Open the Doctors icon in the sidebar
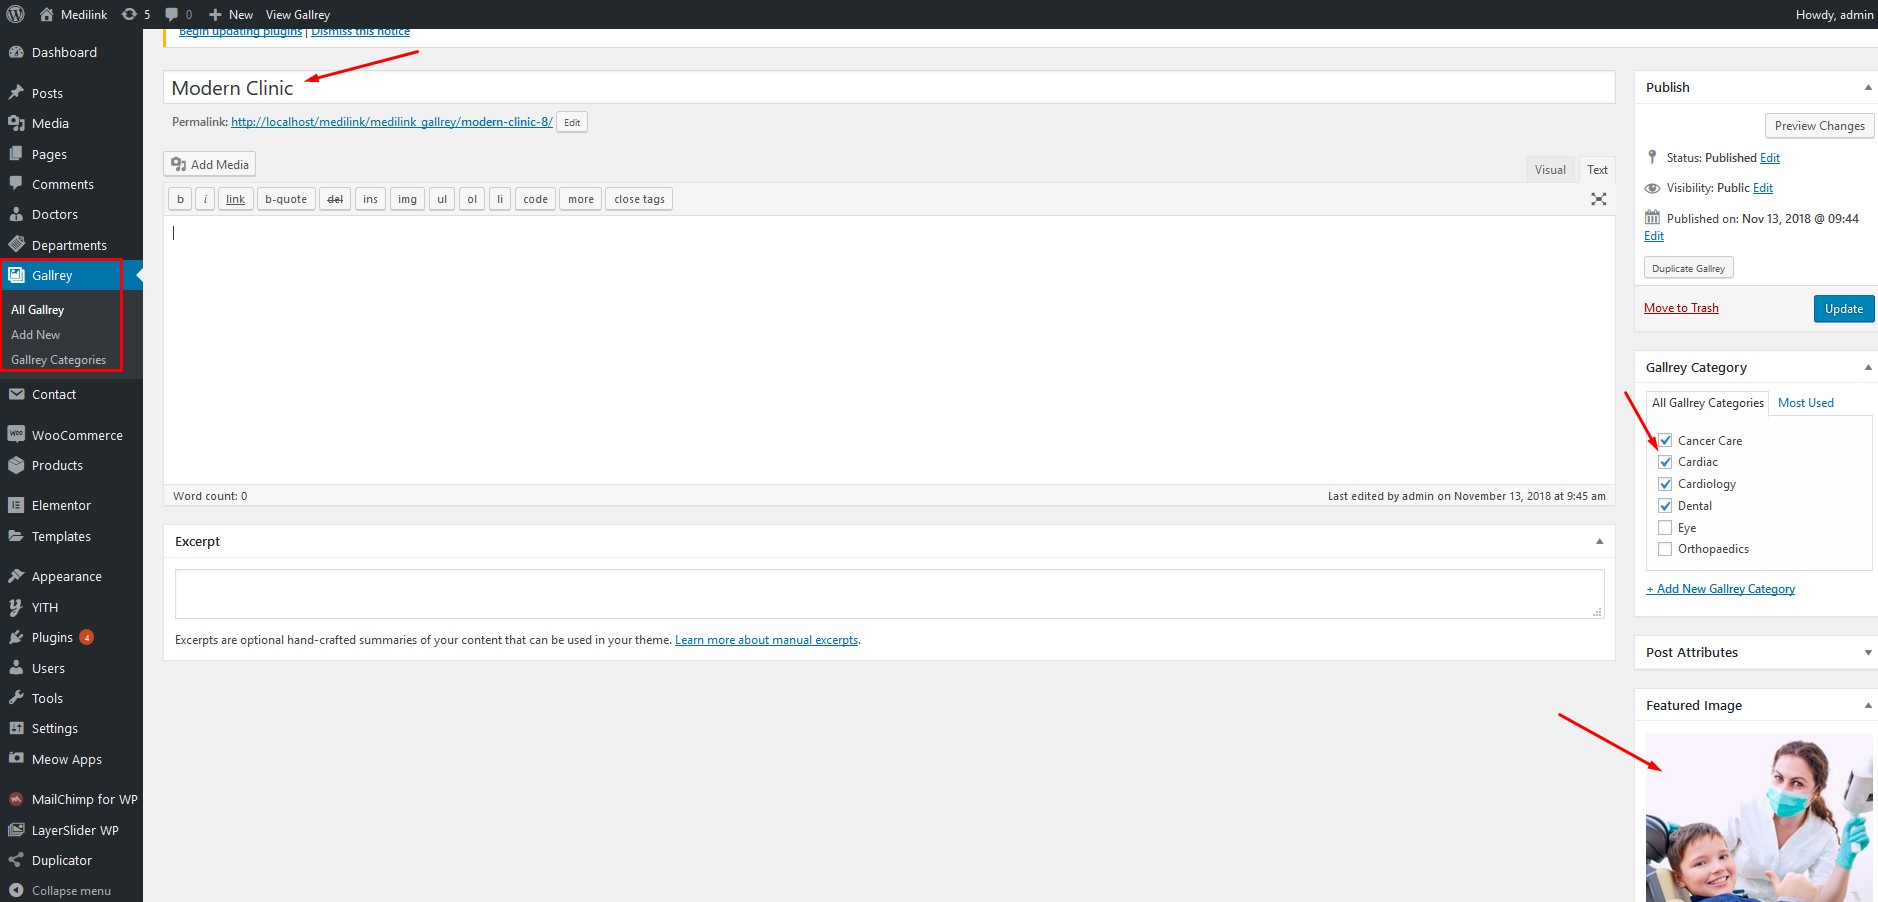This screenshot has width=1878, height=902. (16, 214)
